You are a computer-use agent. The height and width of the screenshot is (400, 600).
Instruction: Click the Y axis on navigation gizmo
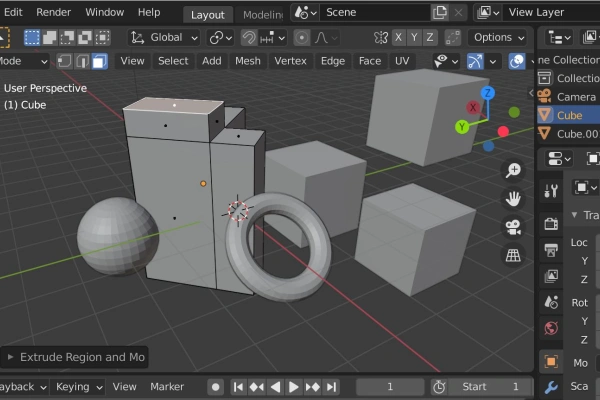click(x=462, y=127)
